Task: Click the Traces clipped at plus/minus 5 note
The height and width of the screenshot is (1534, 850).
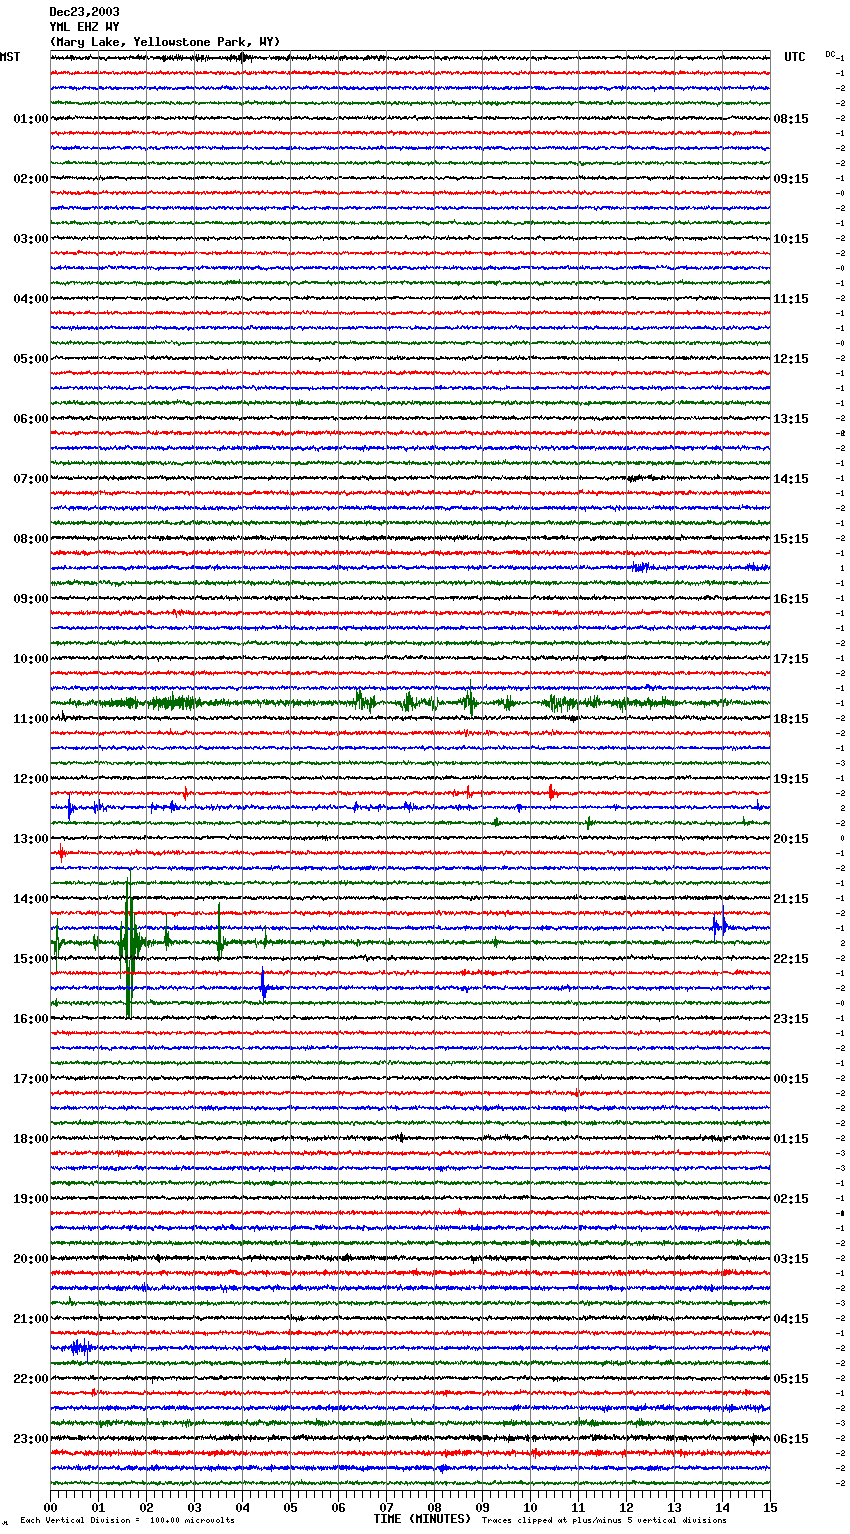Action: coord(604,1521)
